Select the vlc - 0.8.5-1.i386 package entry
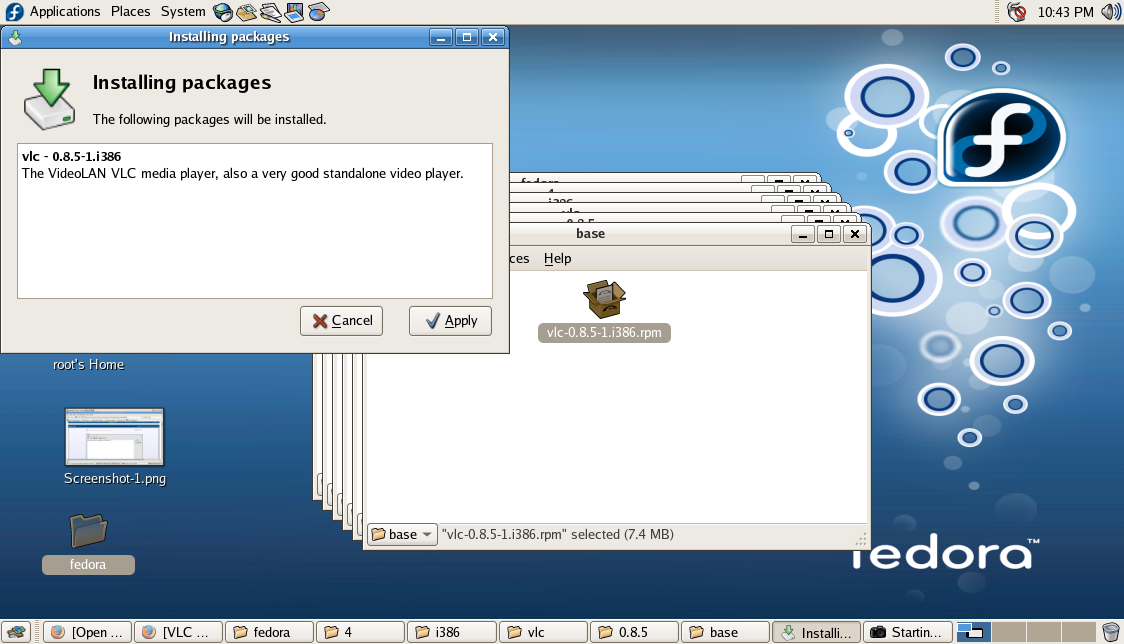1124x644 pixels. tap(72, 156)
